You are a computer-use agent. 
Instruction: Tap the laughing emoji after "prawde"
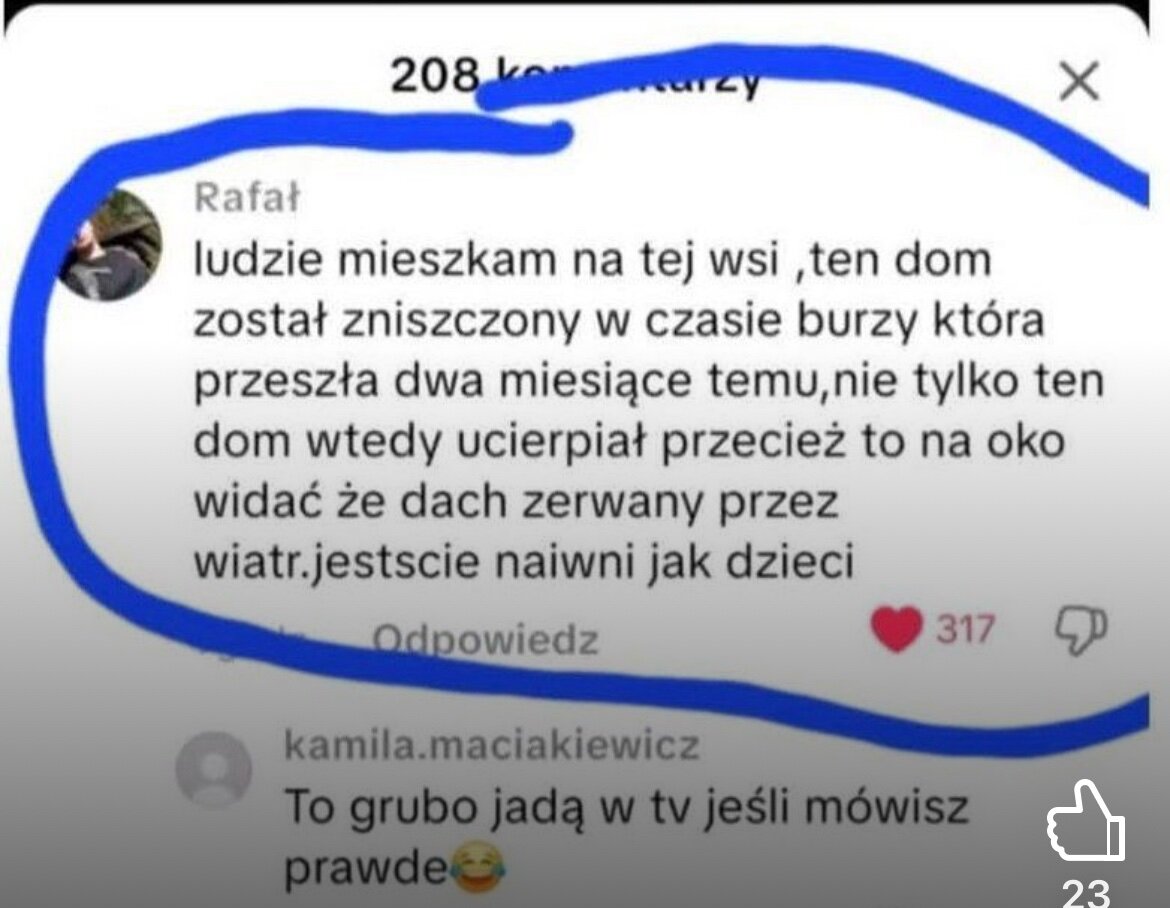(x=478, y=867)
